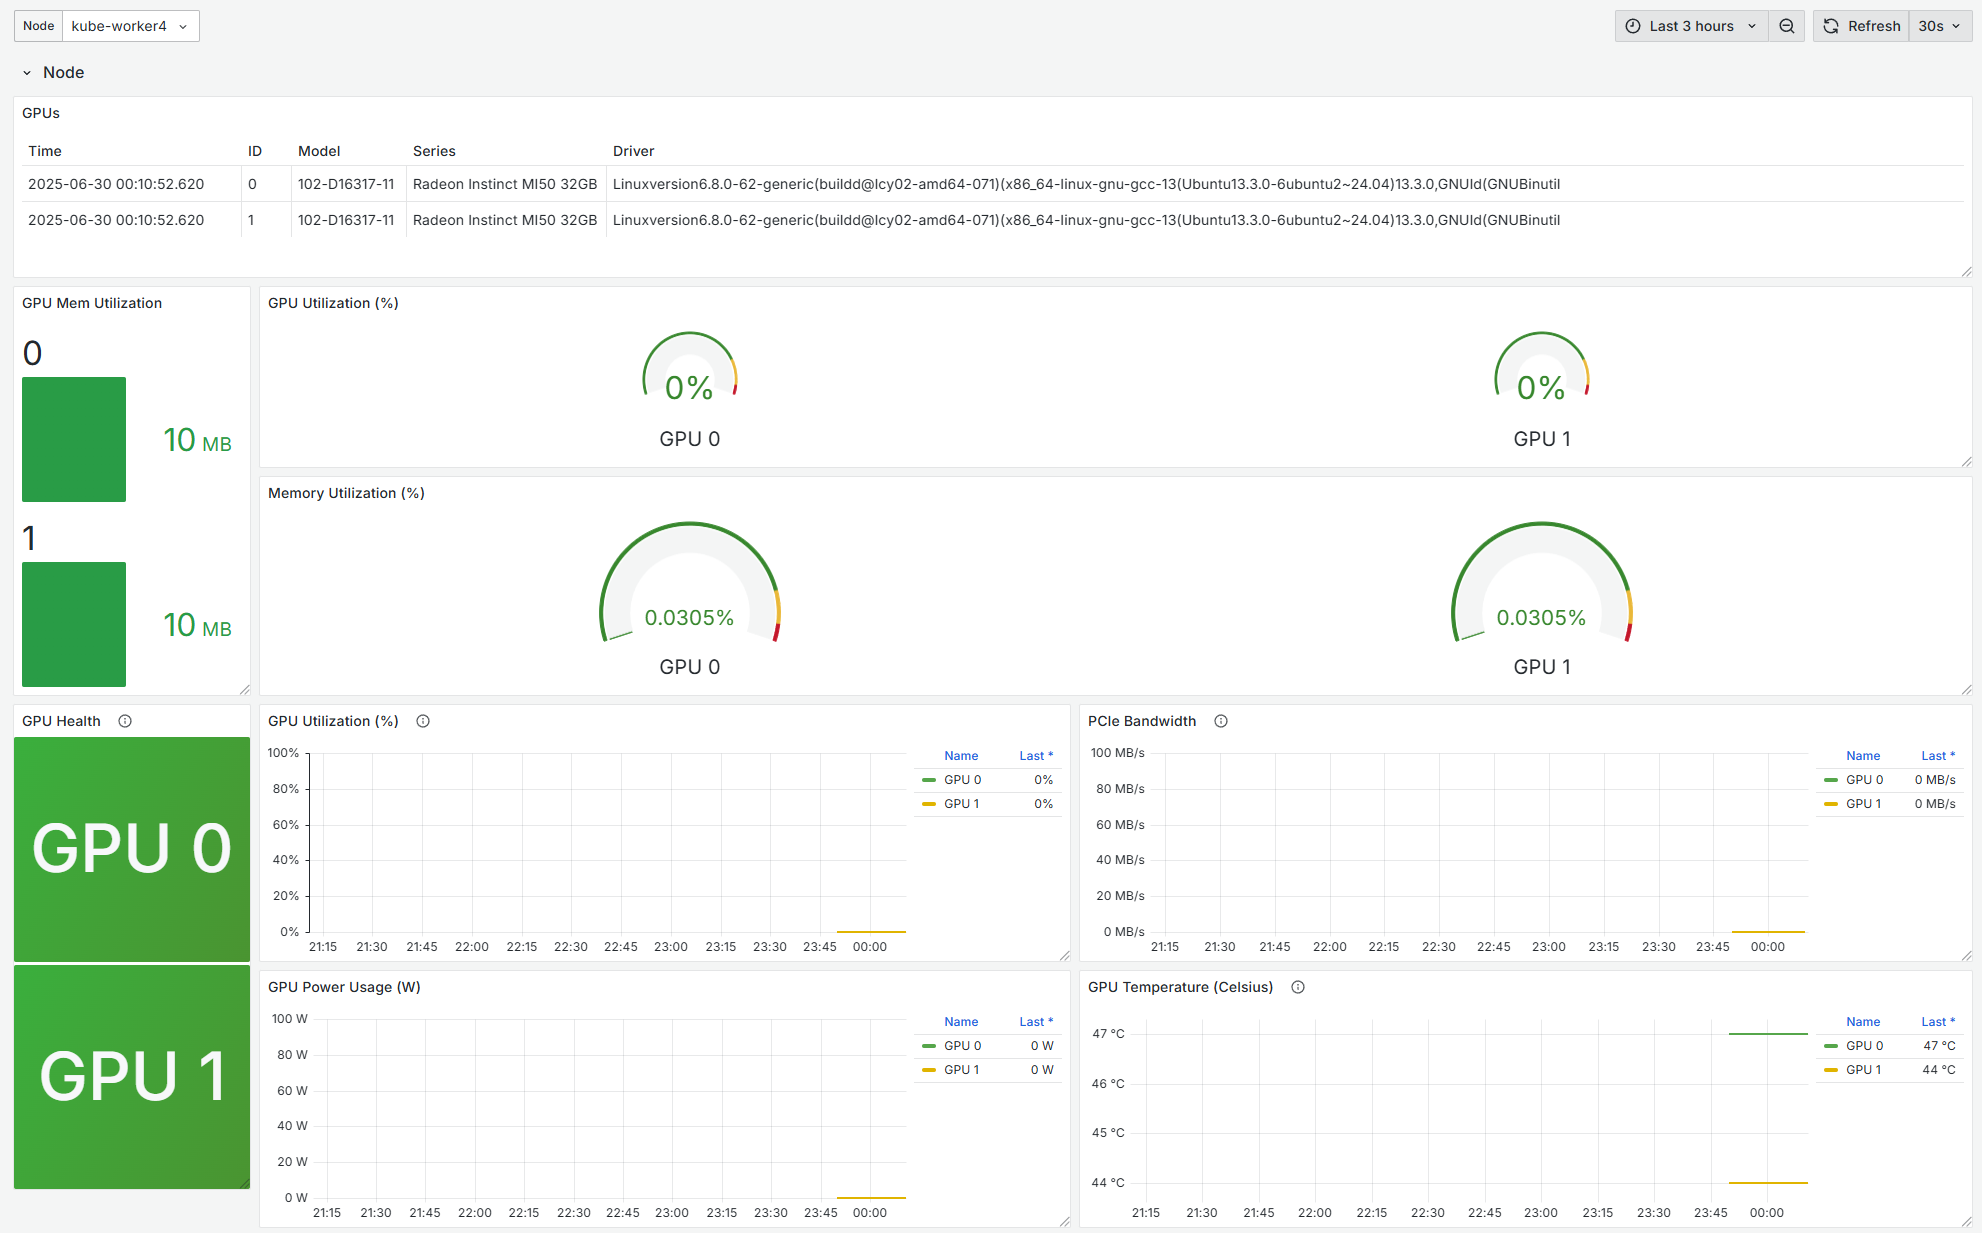Toggle GPU 0 series in GPU Utilization legend
Viewport: 1982px width, 1233px height.
click(x=962, y=780)
